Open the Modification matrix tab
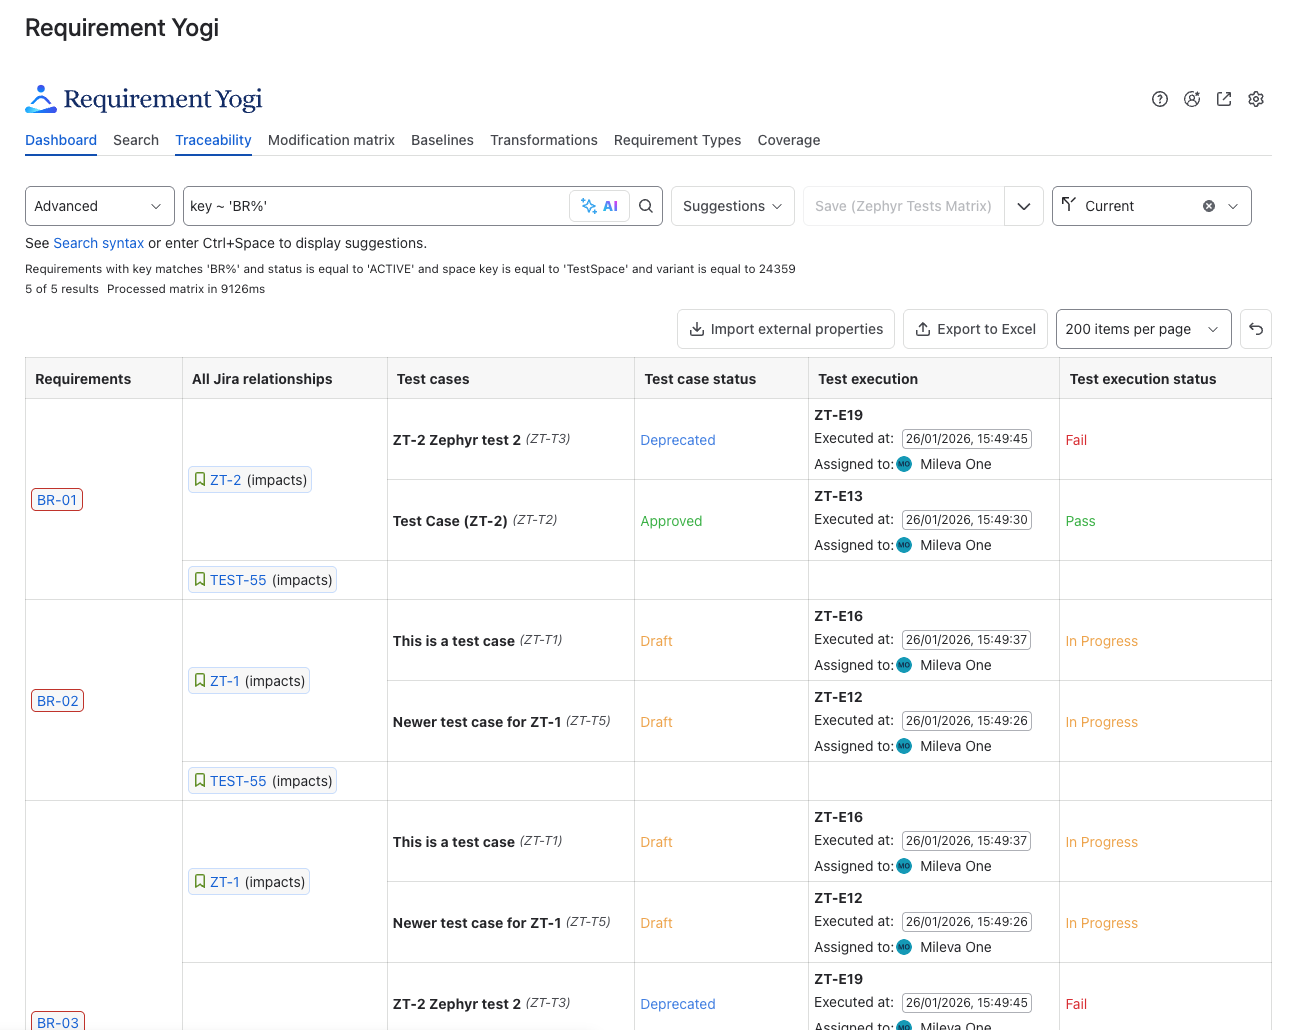 [331, 140]
